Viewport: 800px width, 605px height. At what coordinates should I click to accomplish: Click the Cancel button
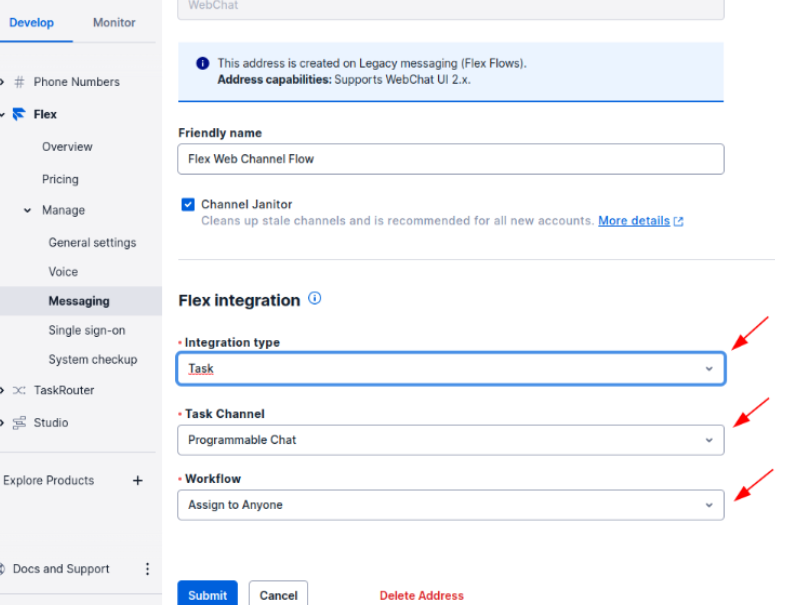click(279, 594)
